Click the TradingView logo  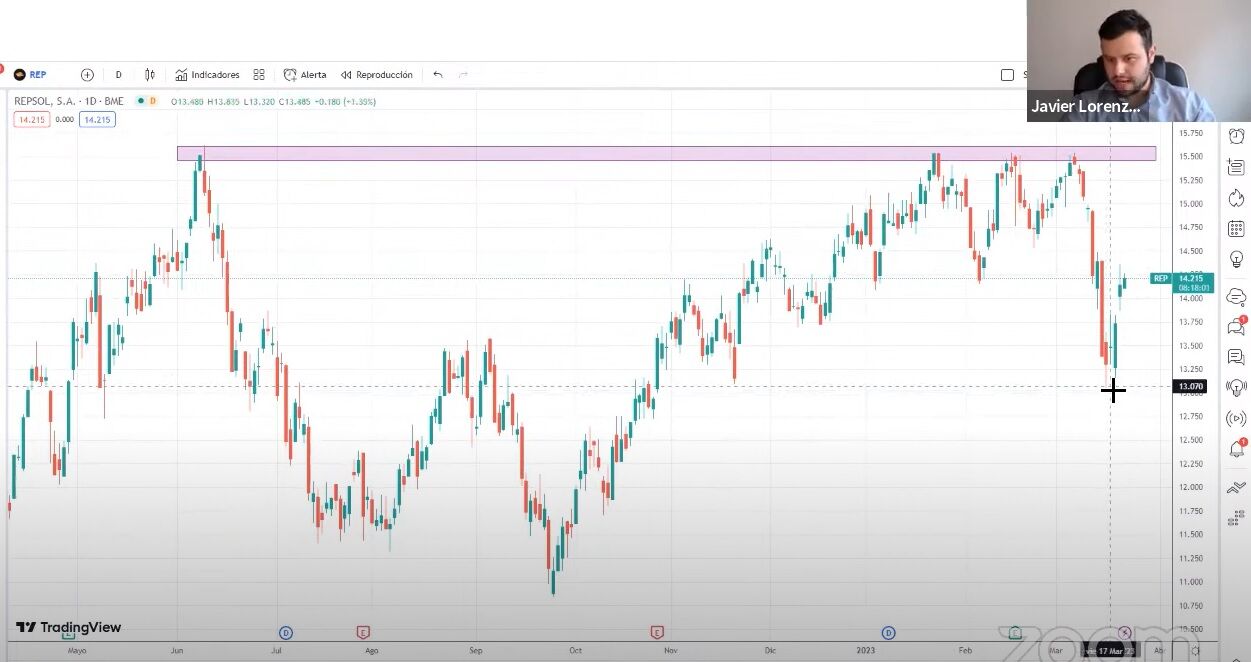pyautogui.click(x=68, y=628)
